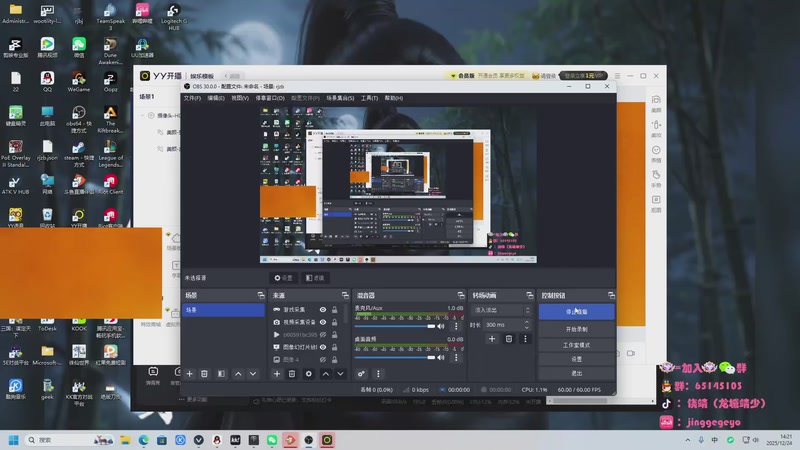The height and width of the screenshot is (450, 800).
Task: Toggle lock on 视频采集设备 source
Action: [x=335, y=322]
